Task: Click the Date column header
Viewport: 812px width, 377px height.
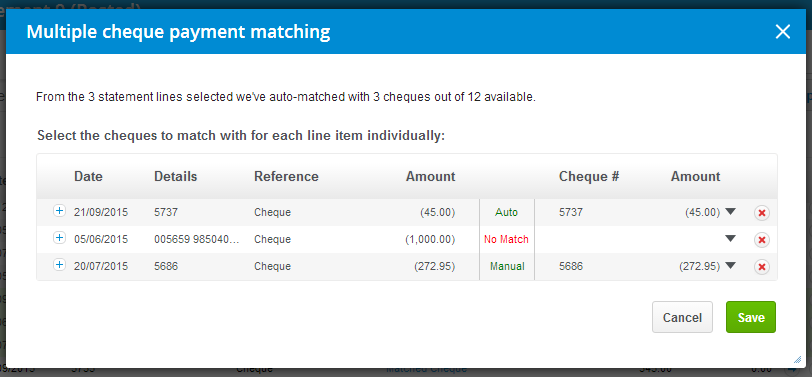Action: [x=89, y=177]
